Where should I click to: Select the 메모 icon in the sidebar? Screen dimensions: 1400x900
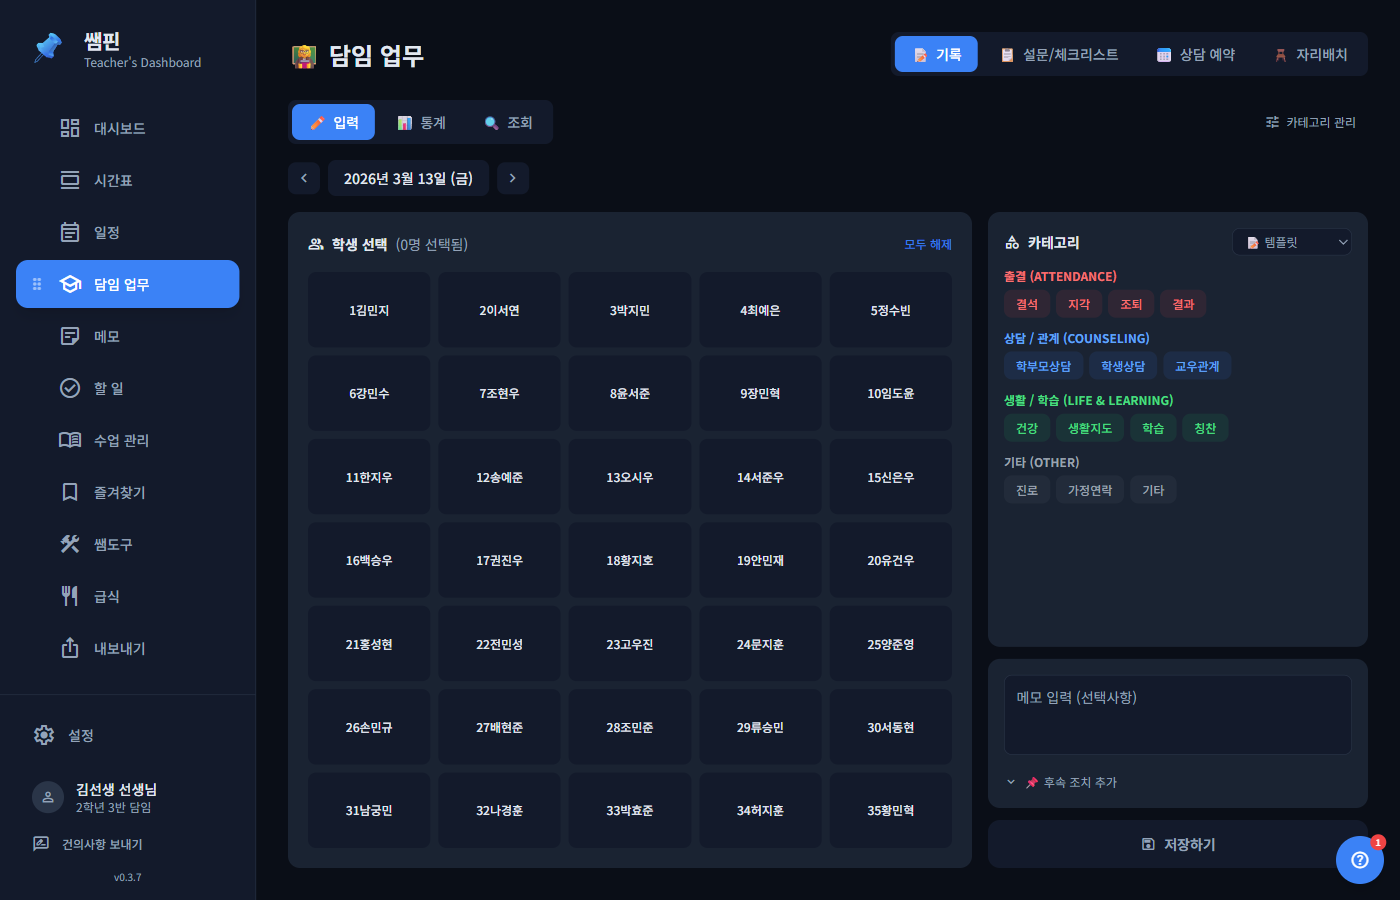tap(70, 336)
